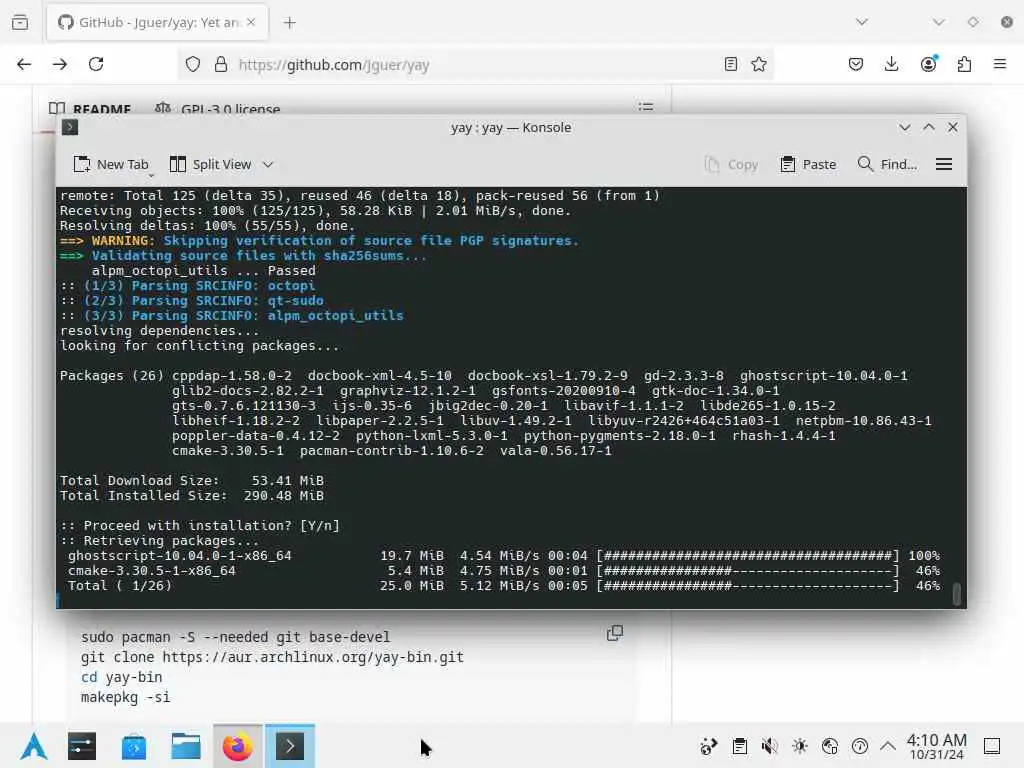Show site security padlock info
The width and height of the screenshot is (1024, 768).
[x=221, y=65]
